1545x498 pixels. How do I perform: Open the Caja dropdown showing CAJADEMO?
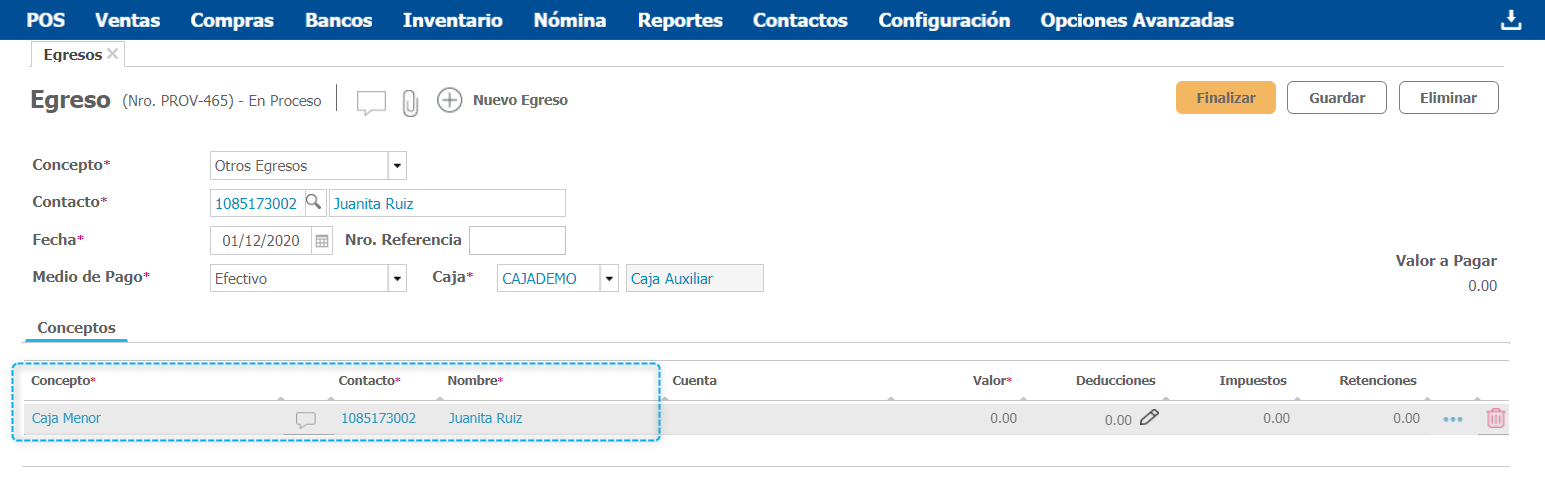(609, 279)
